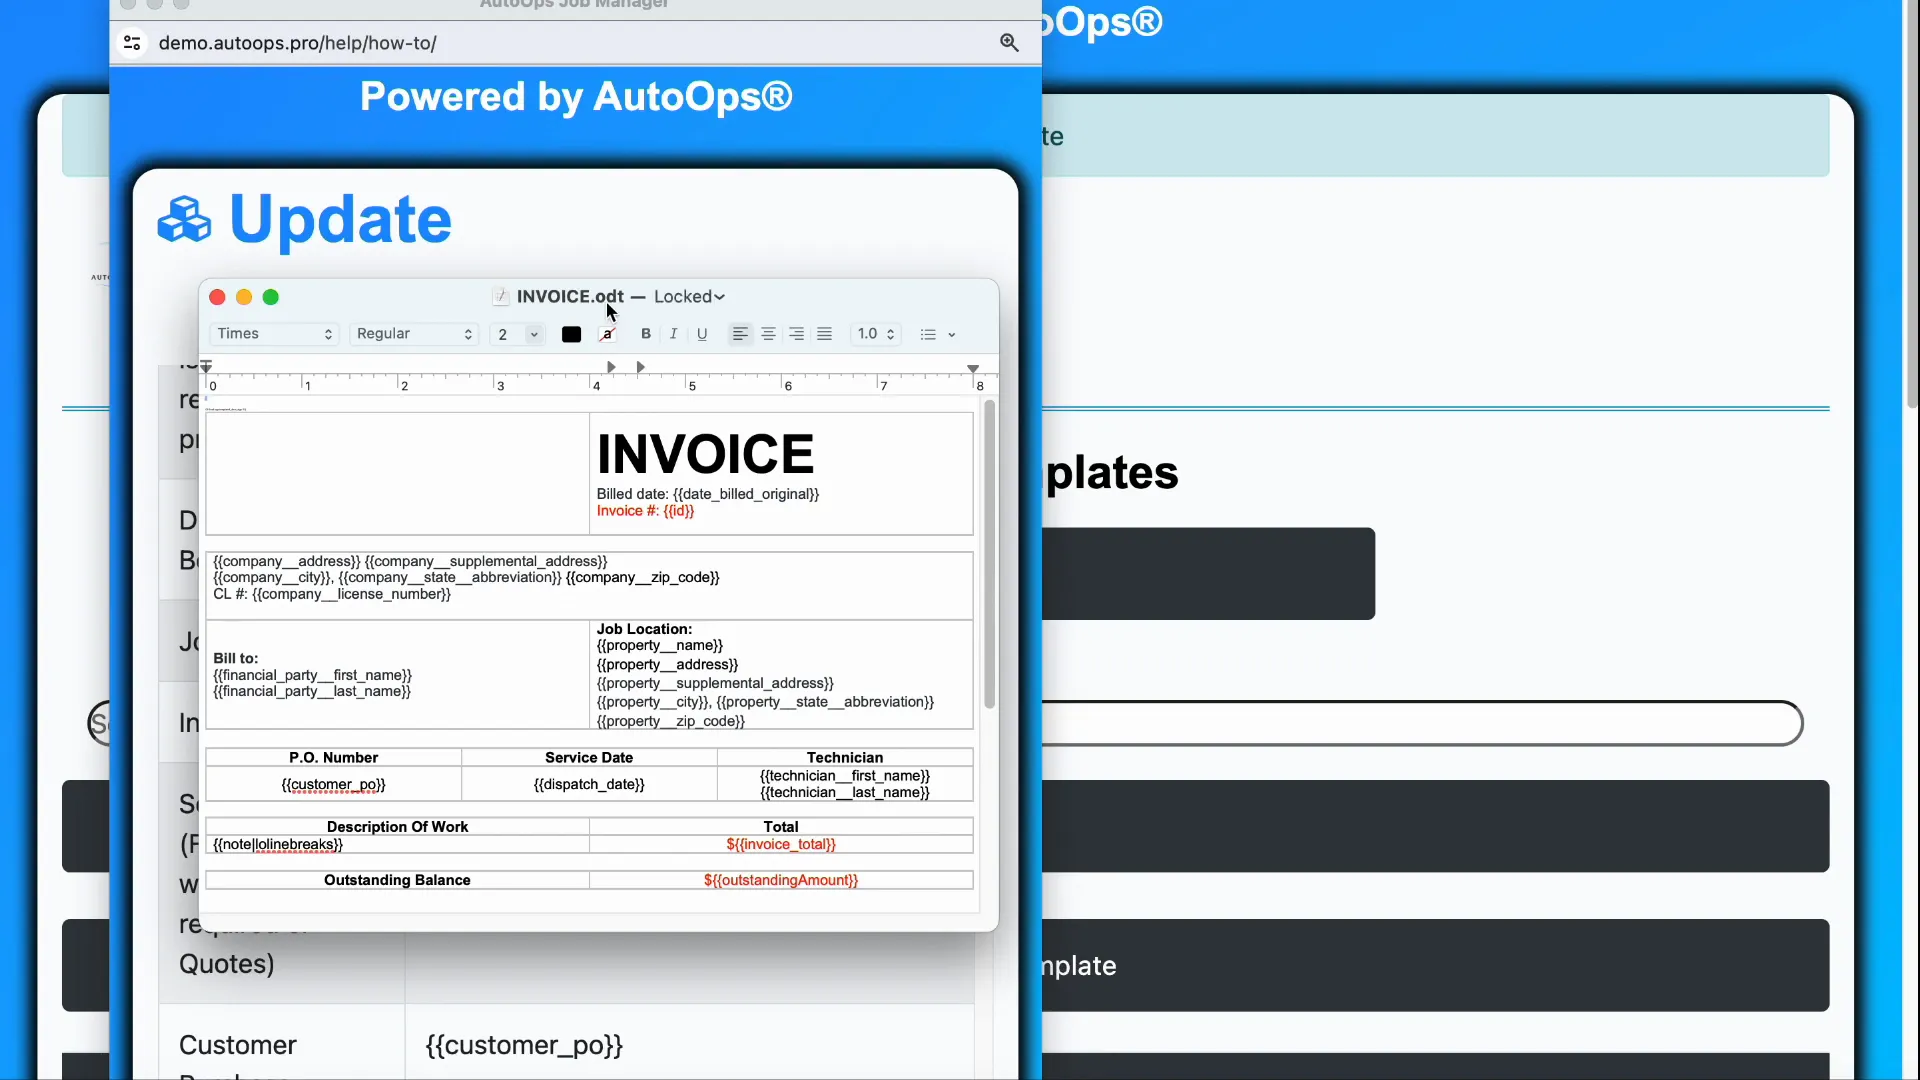Open the 1.0 line spacing dropdown
The width and height of the screenshot is (1920, 1080).
coord(876,334)
